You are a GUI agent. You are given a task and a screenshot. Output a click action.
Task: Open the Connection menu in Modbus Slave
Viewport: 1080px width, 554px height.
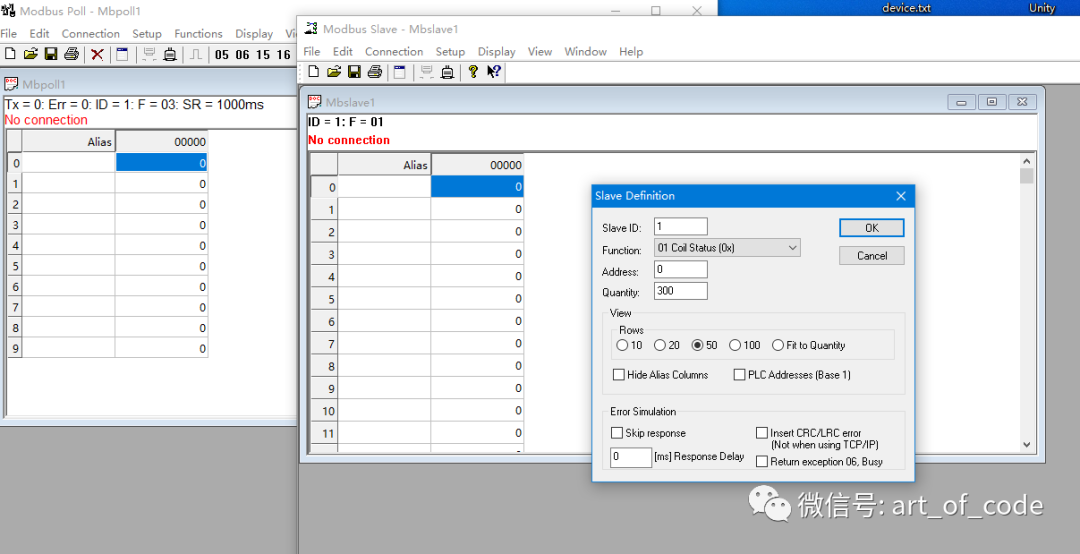click(393, 52)
